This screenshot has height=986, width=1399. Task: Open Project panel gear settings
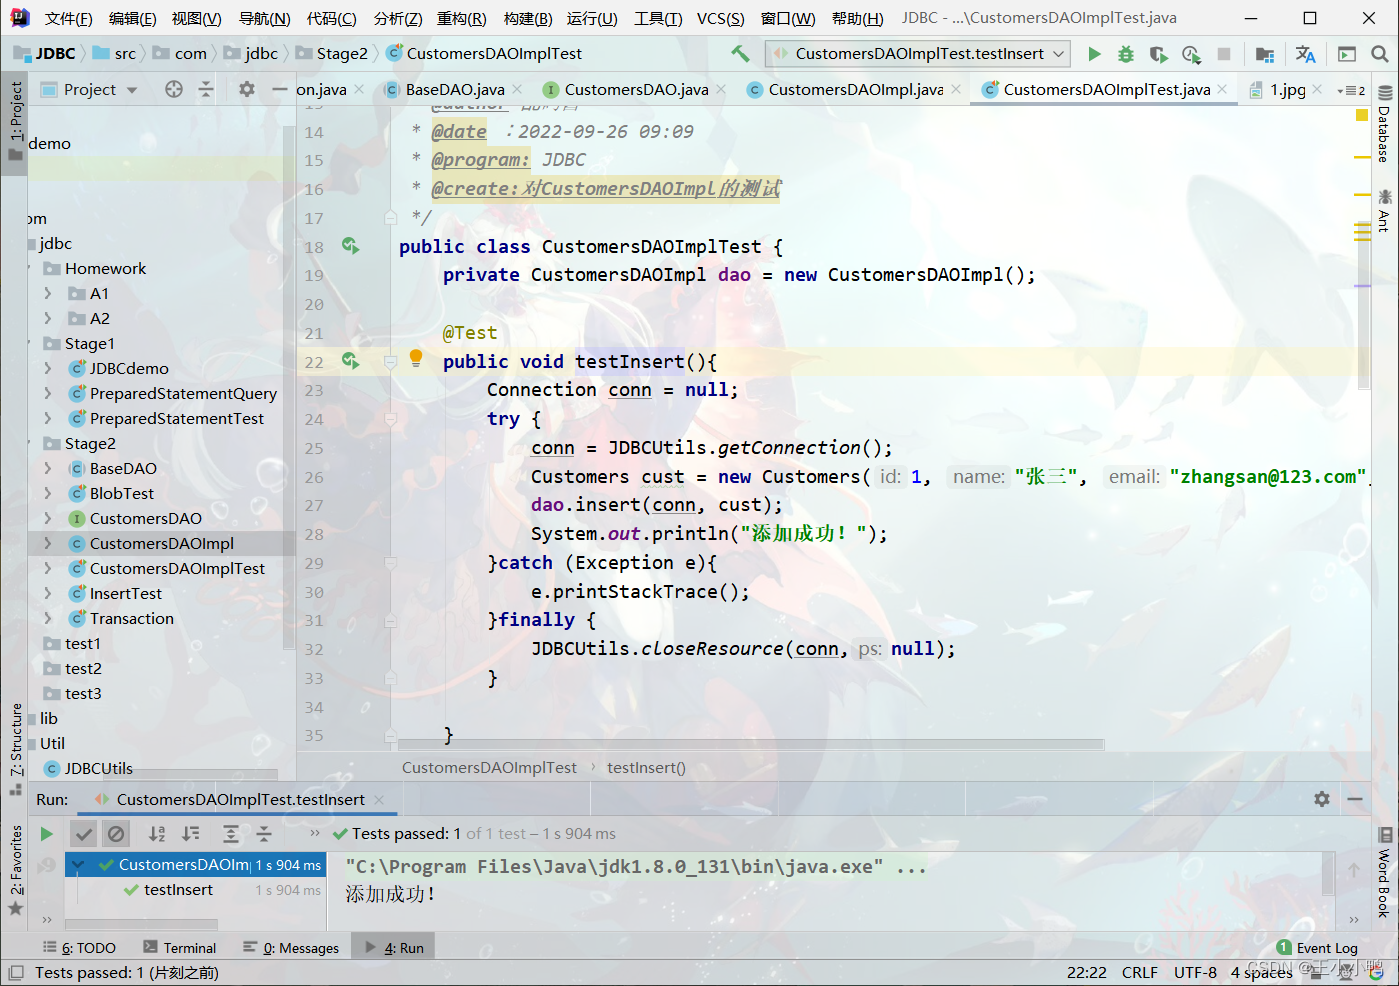[x=247, y=89]
